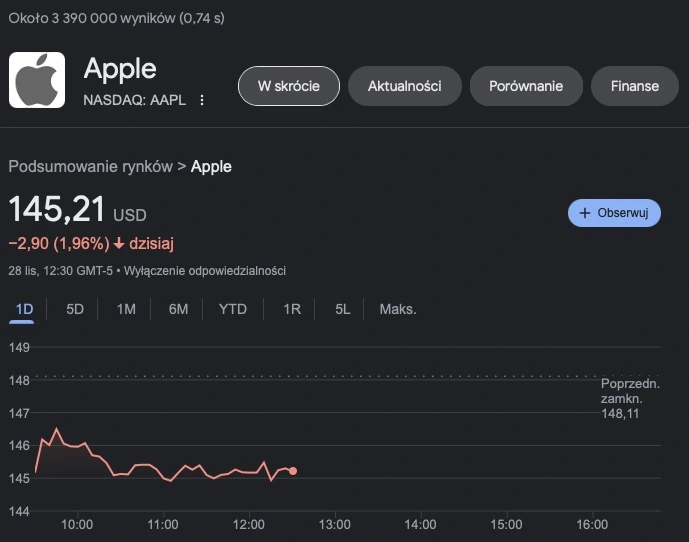Show the 1R chart range
This screenshot has width=689, height=542.
click(292, 309)
